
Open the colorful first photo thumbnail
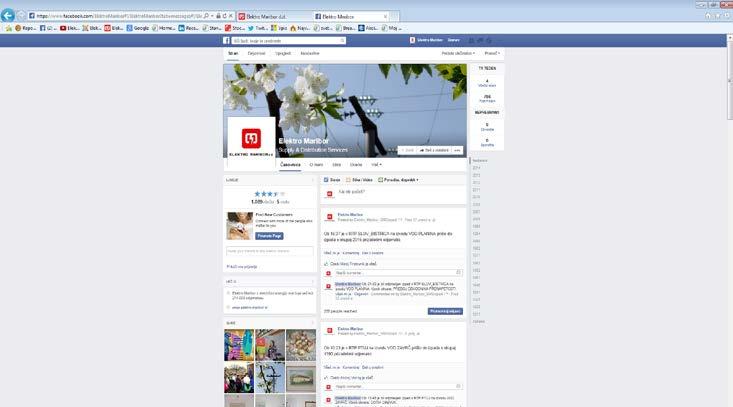[239, 345]
